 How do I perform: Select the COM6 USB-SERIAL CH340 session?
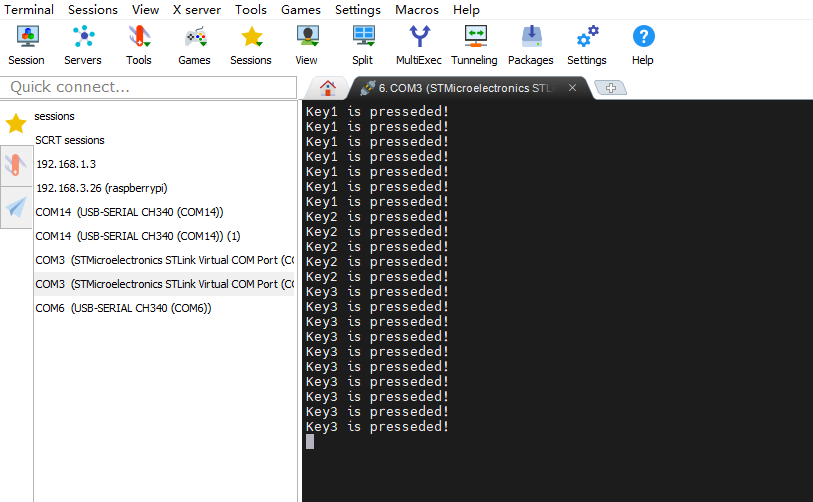(123, 308)
